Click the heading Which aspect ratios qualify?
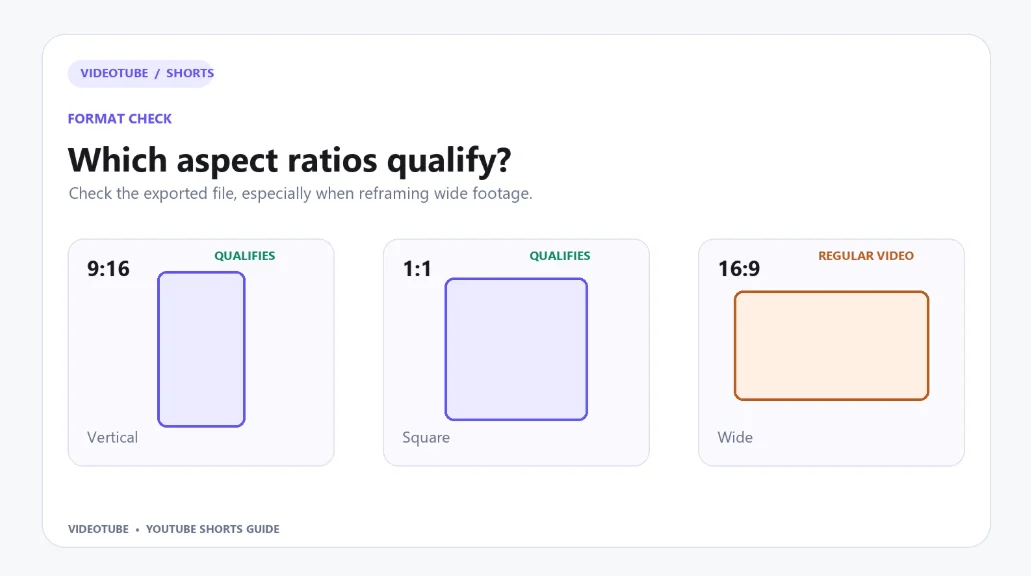 [x=289, y=160]
